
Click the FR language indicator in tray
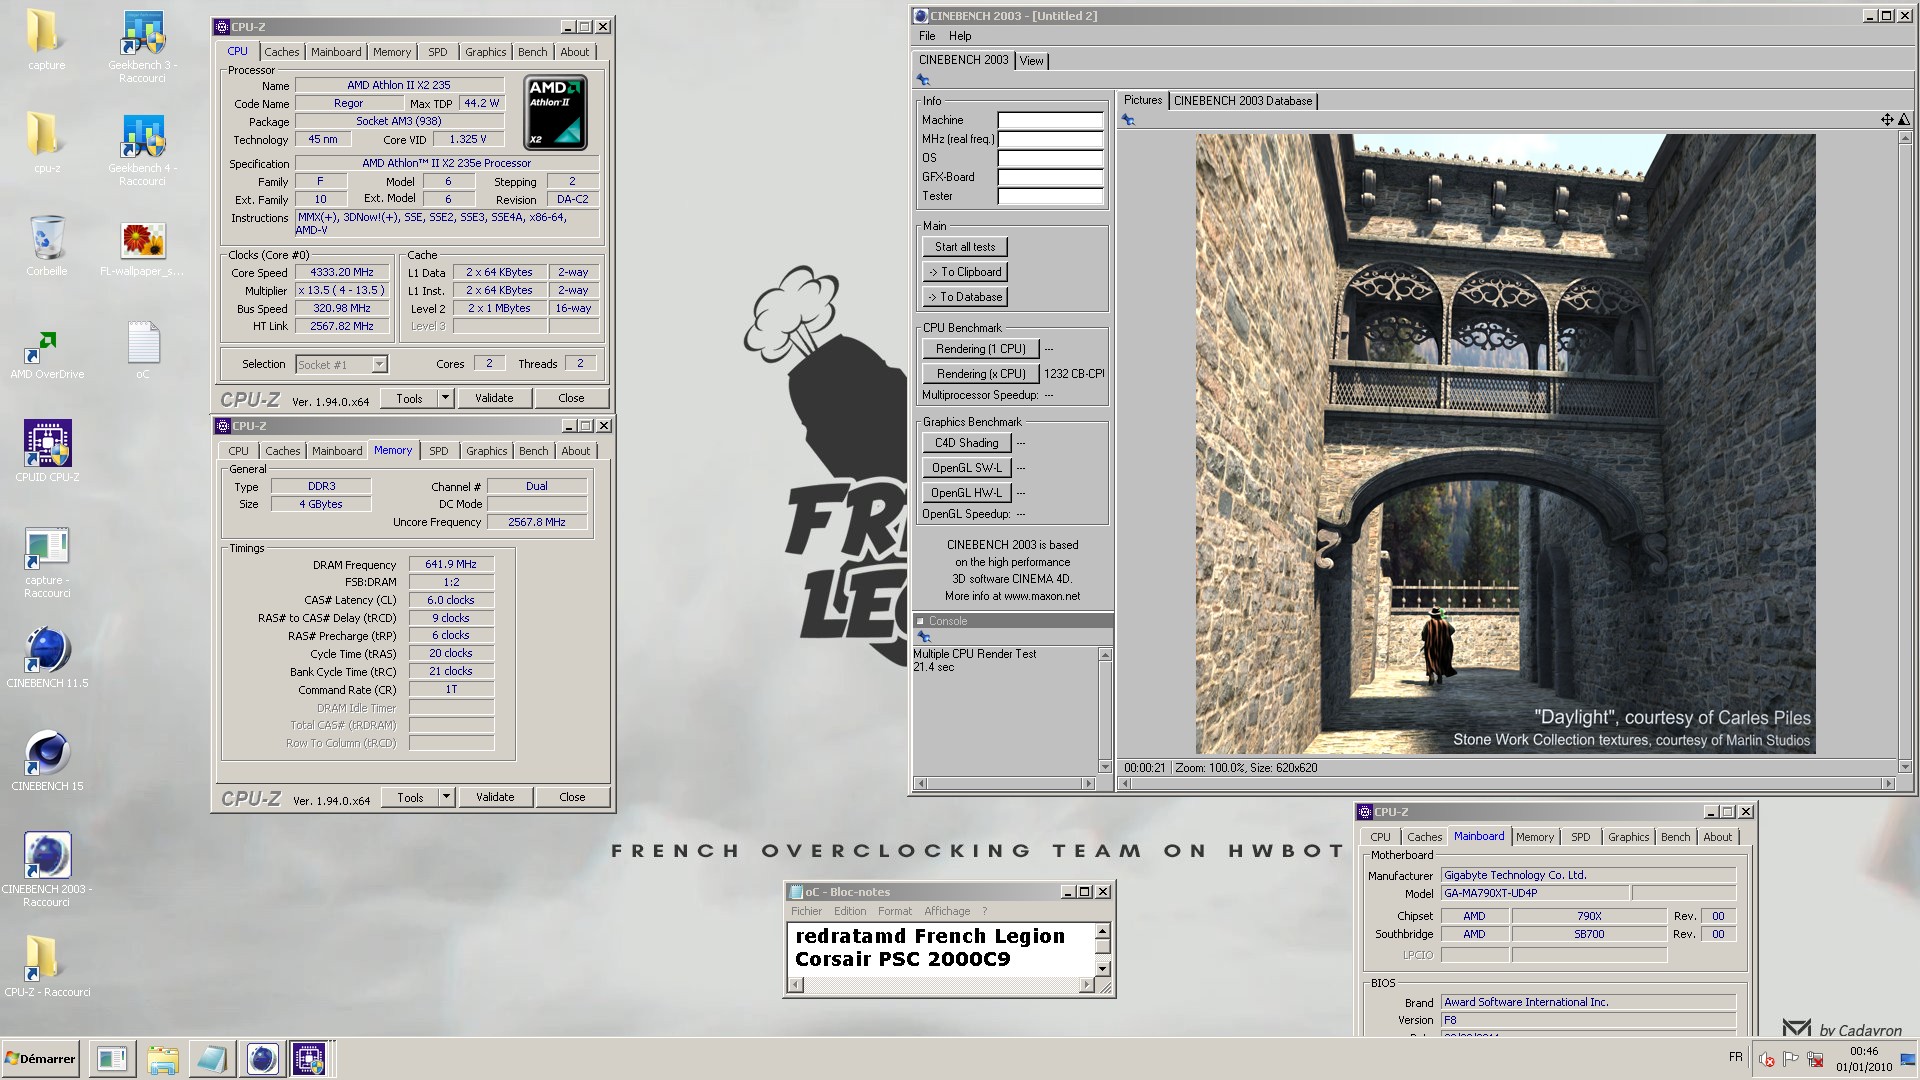1735,1057
